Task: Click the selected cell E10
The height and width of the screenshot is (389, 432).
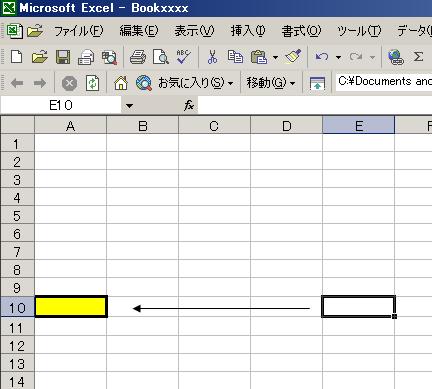Action: click(x=358, y=306)
